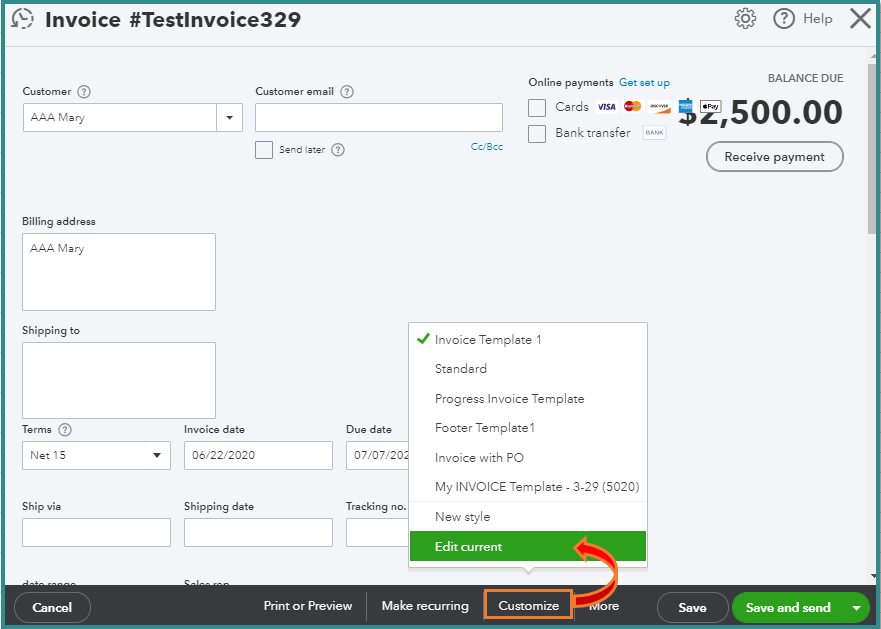
Task: Click the Customer help tooltip icon
Action: click(84, 92)
